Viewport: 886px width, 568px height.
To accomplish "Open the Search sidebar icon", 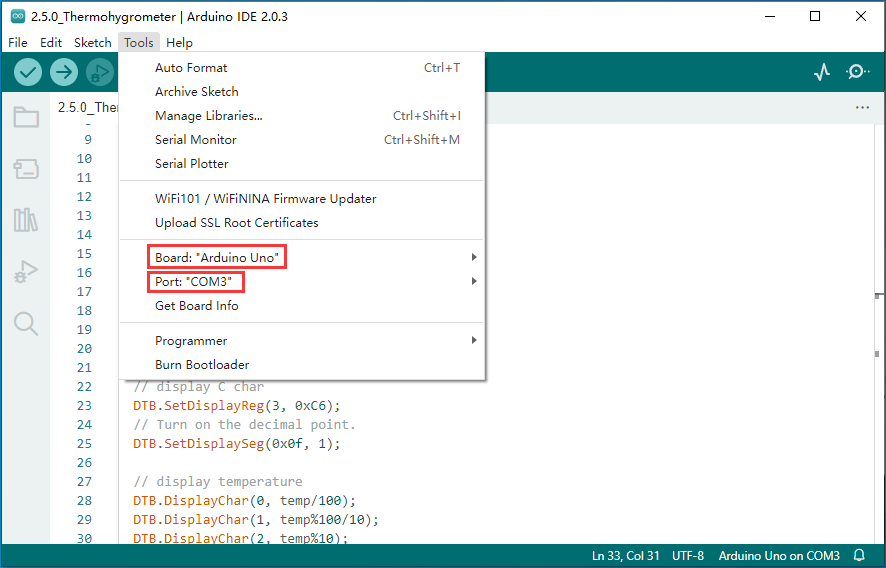I will click(26, 324).
